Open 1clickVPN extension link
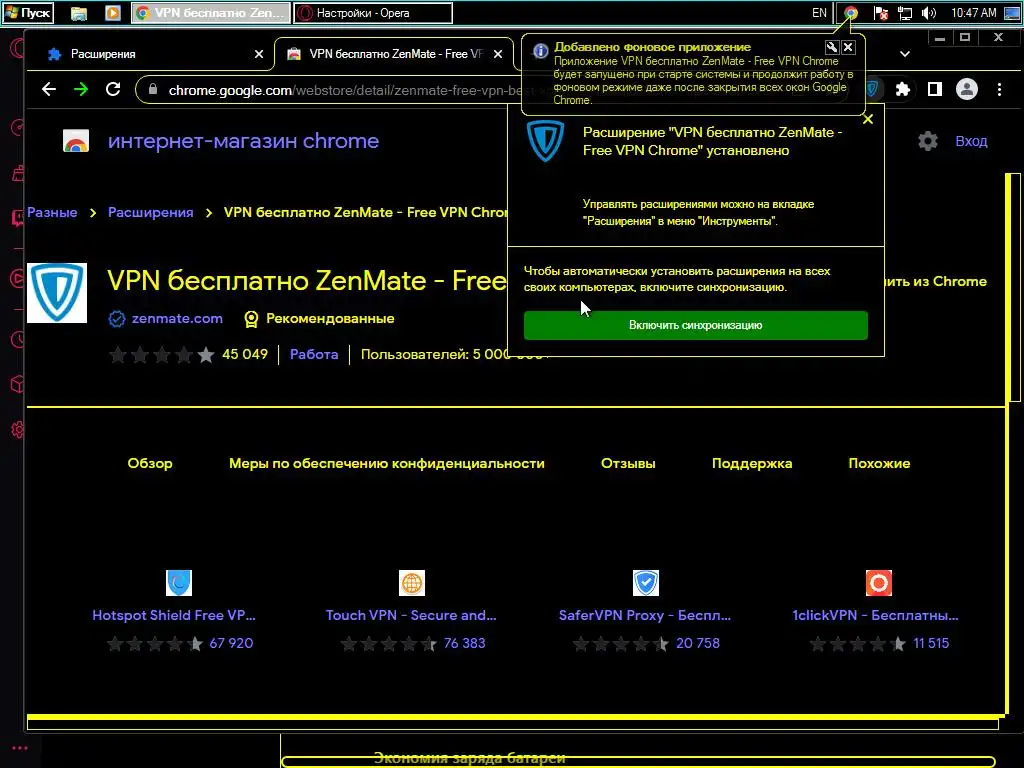Image resolution: width=1024 pixels, height=768 pixels. click(875, 615)
